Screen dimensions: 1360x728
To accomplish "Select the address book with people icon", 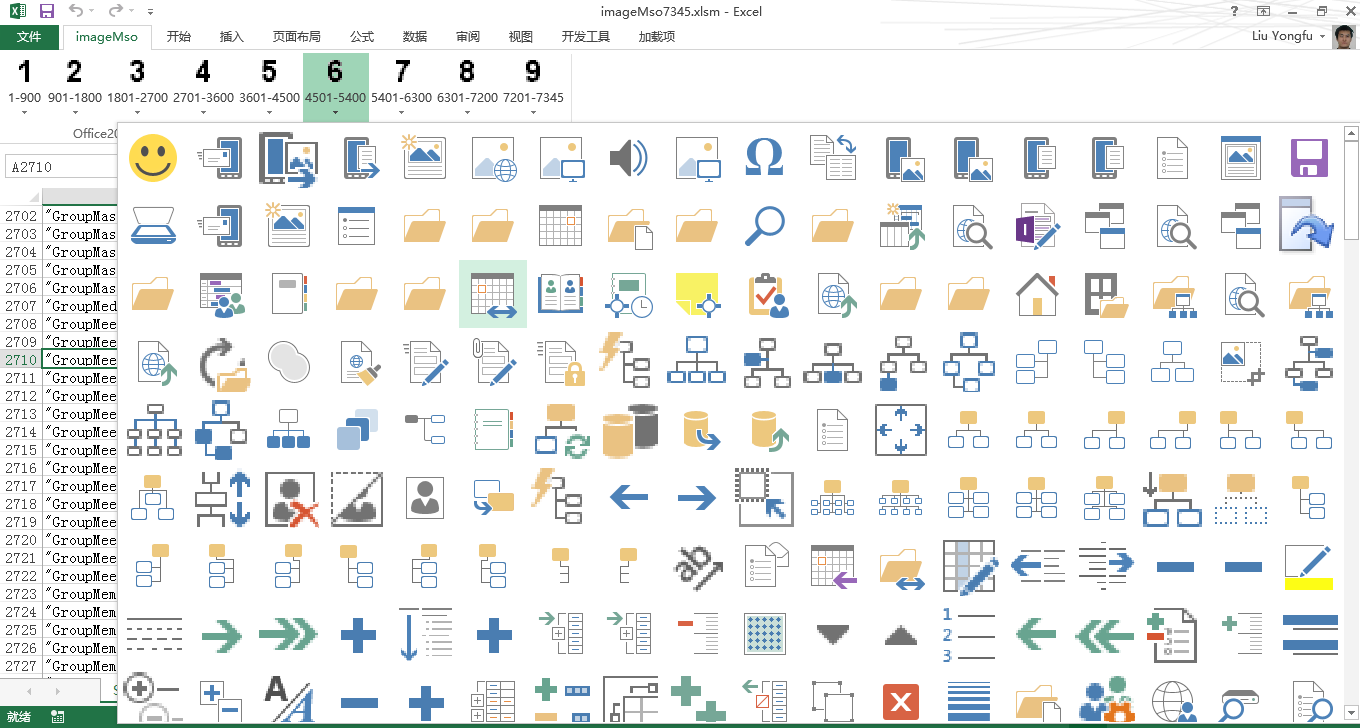I will tap(561, 294).
